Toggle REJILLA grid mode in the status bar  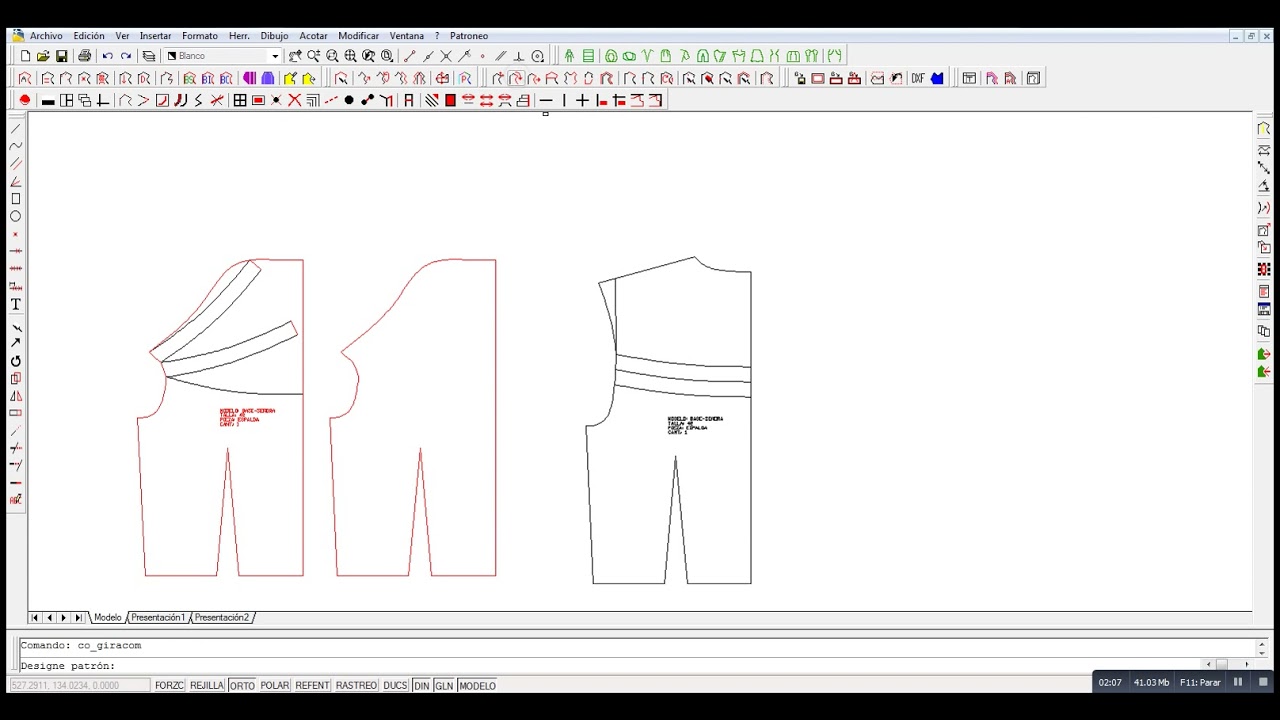pos(207,686)
